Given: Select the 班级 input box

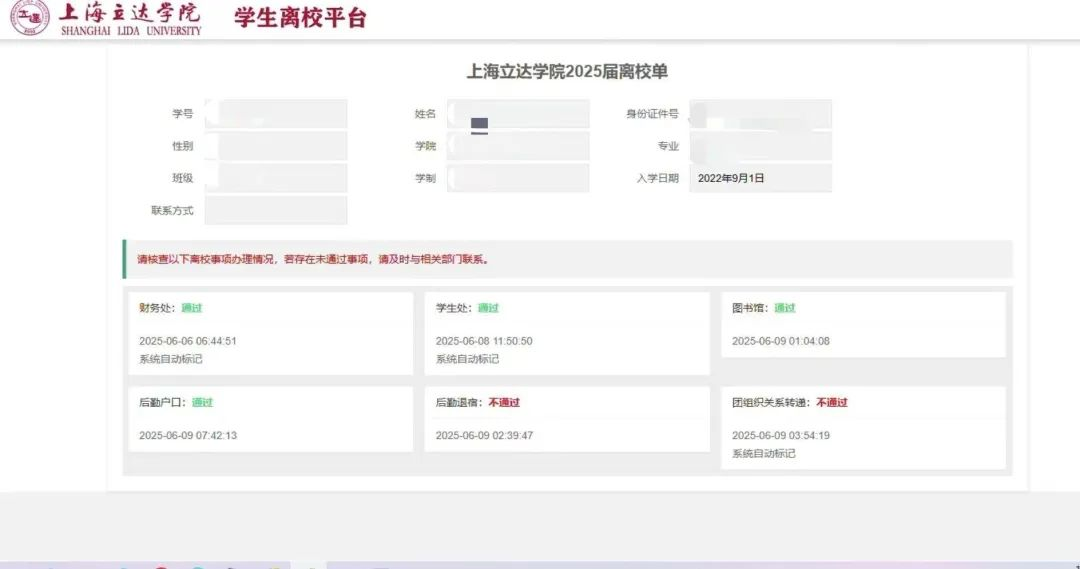Looking at the screenshot, I should [275, 178].
